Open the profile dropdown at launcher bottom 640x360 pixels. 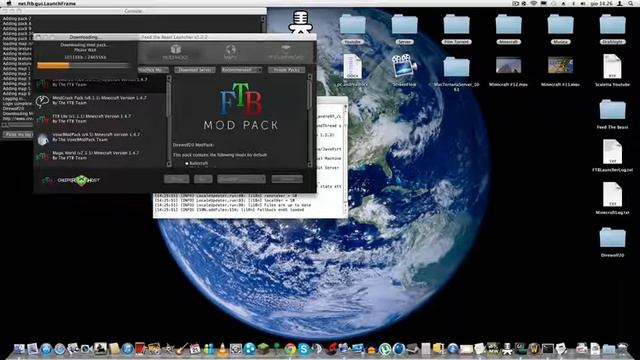[241, 179]
